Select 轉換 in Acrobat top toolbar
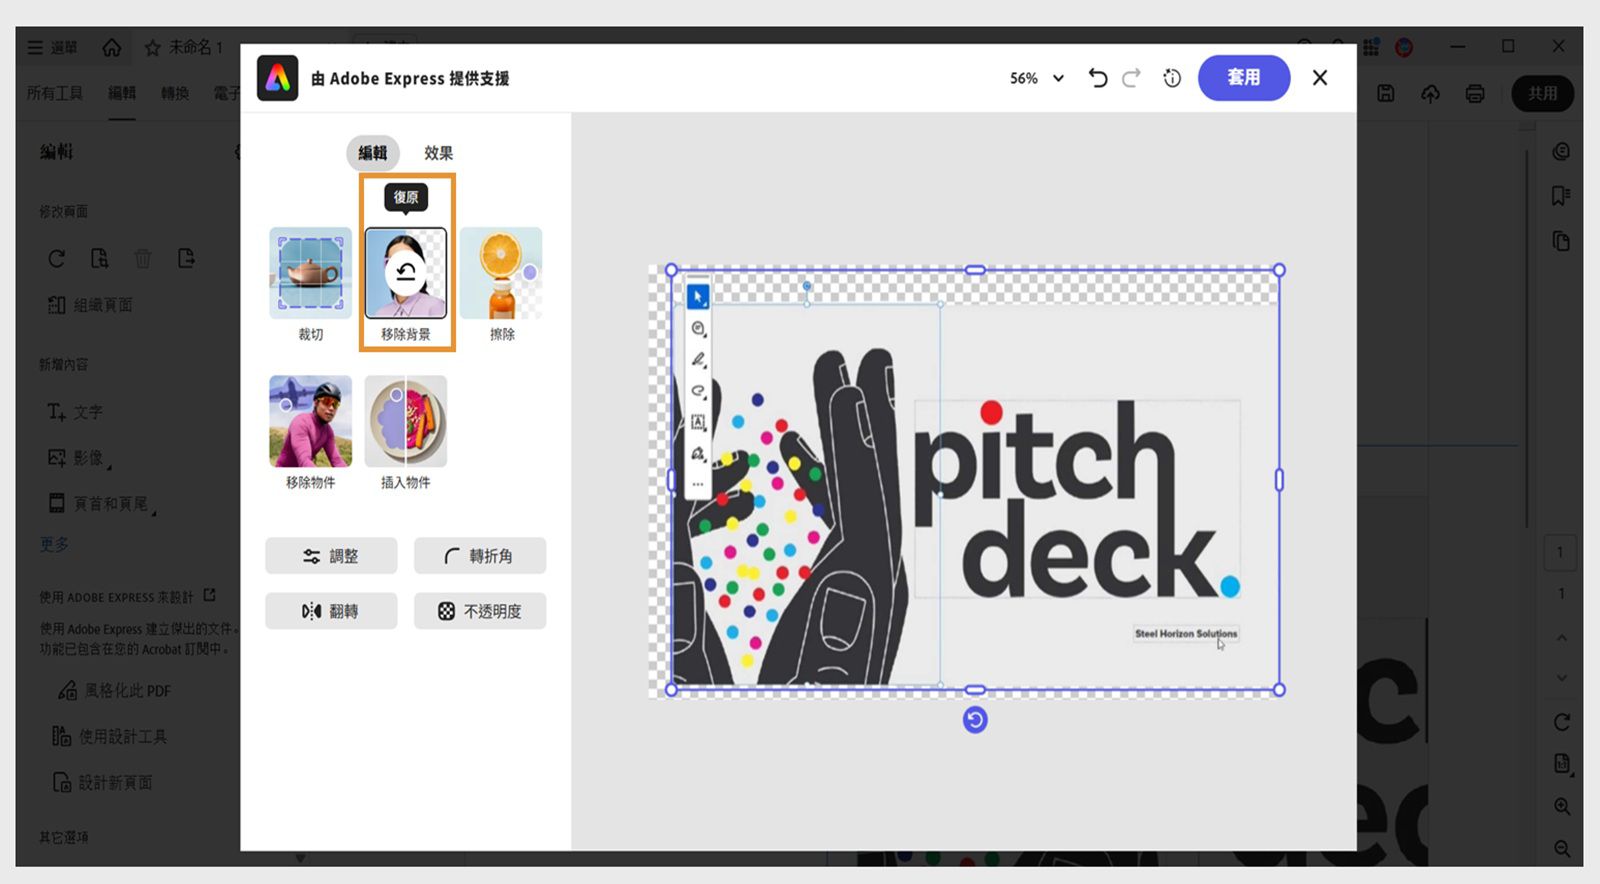The height and width of the screenshot is (884, 1600). click(x=175, y=93)
